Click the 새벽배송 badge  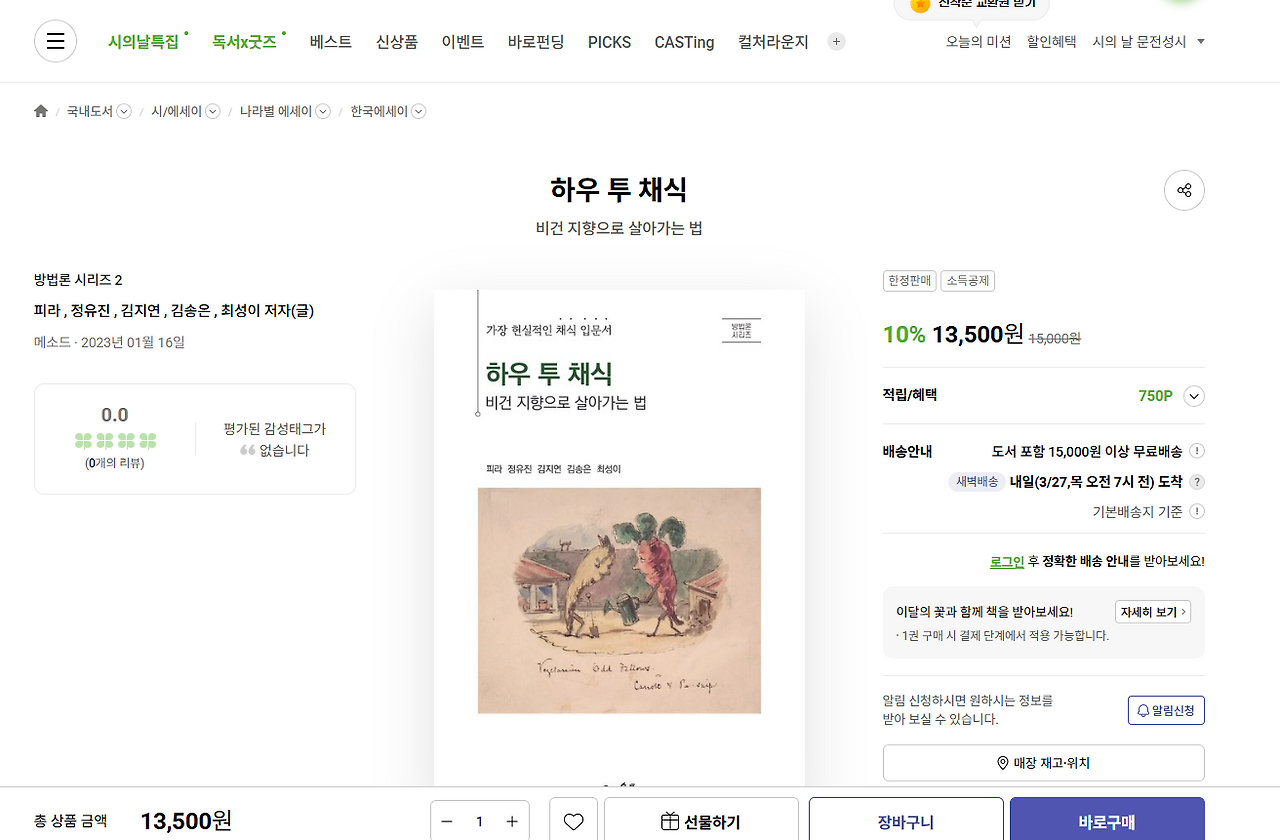[x=977, y=482]
